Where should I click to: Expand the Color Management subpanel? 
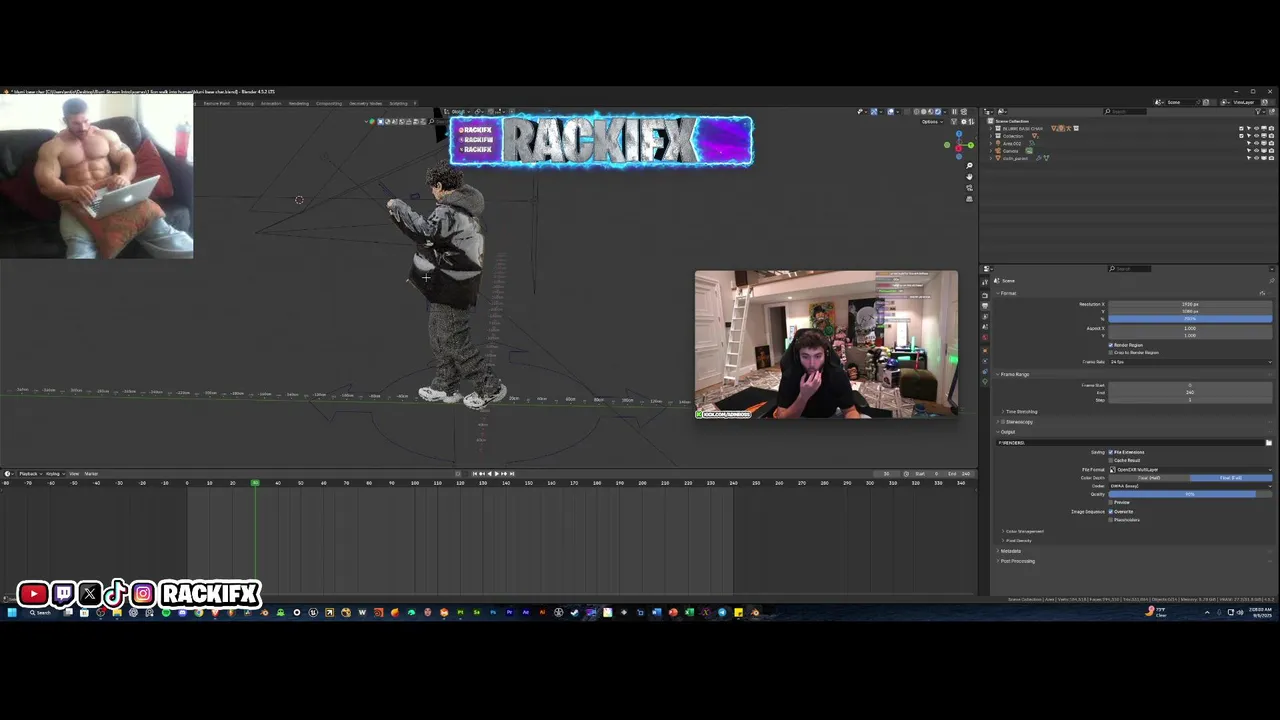pos(1024,531)
